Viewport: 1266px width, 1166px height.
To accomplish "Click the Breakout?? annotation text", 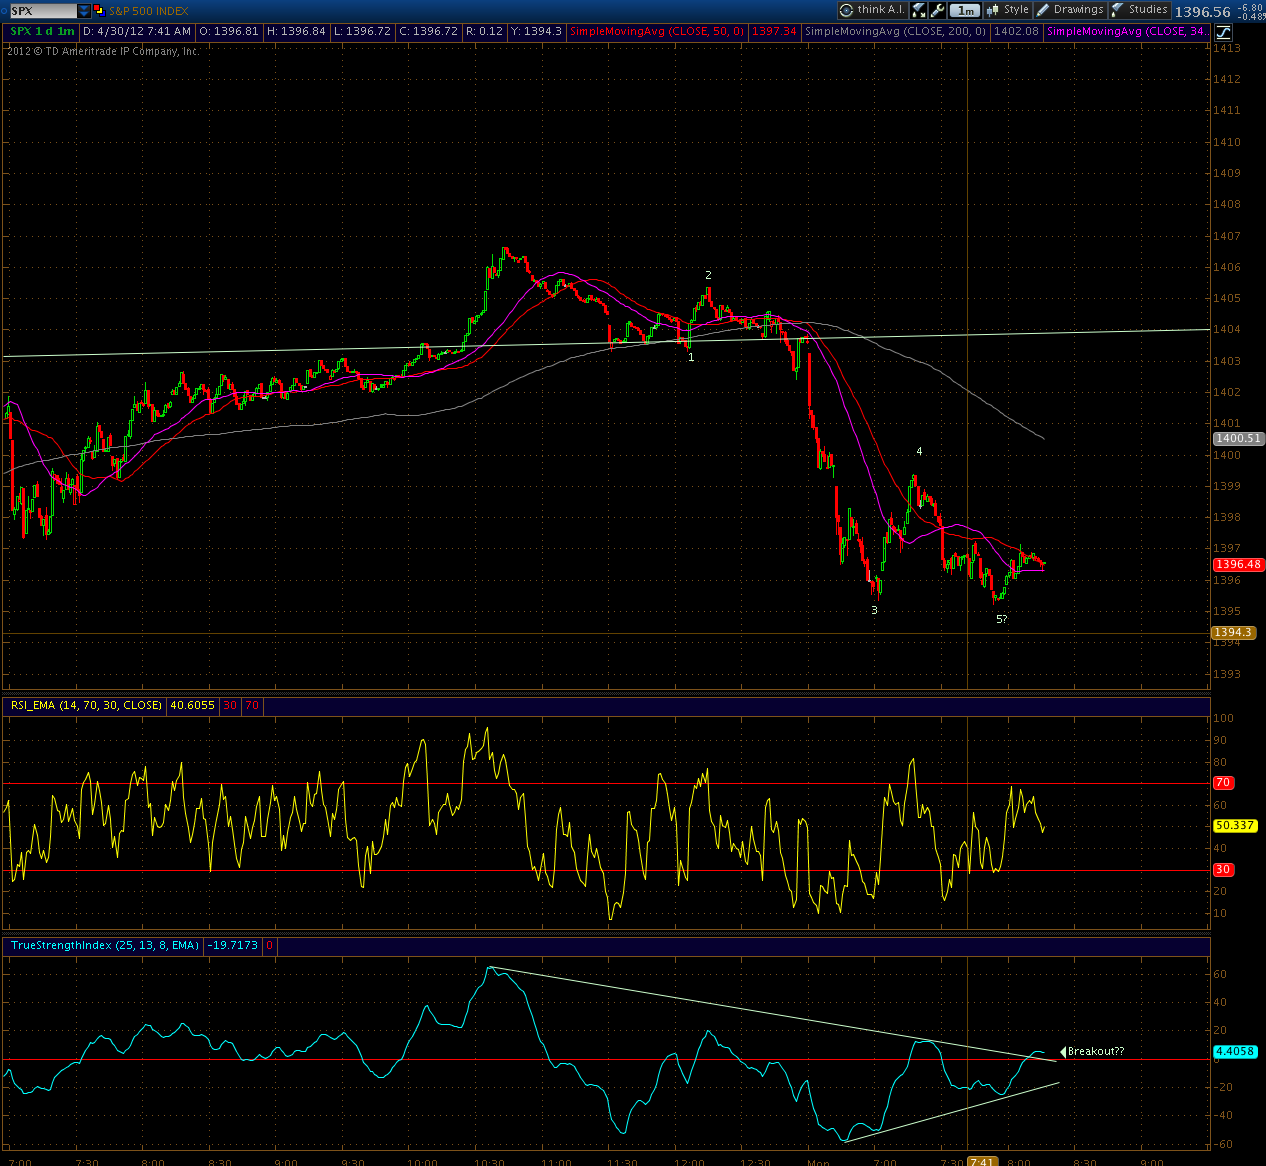I will pos(1096,1051).
